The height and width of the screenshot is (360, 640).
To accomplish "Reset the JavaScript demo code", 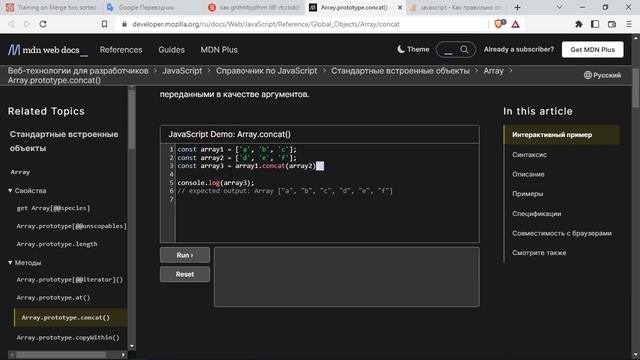I will 185,274.
